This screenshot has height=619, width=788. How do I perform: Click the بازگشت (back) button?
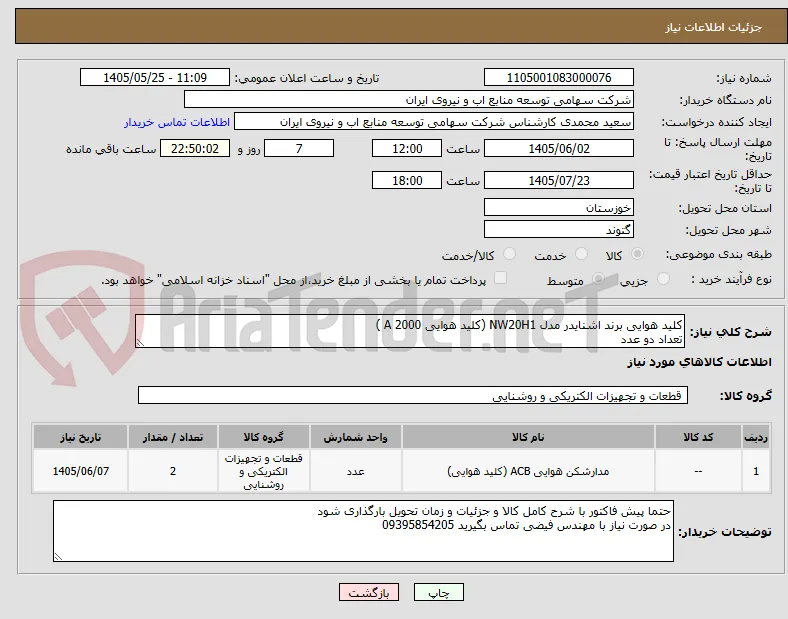(369, 592)
